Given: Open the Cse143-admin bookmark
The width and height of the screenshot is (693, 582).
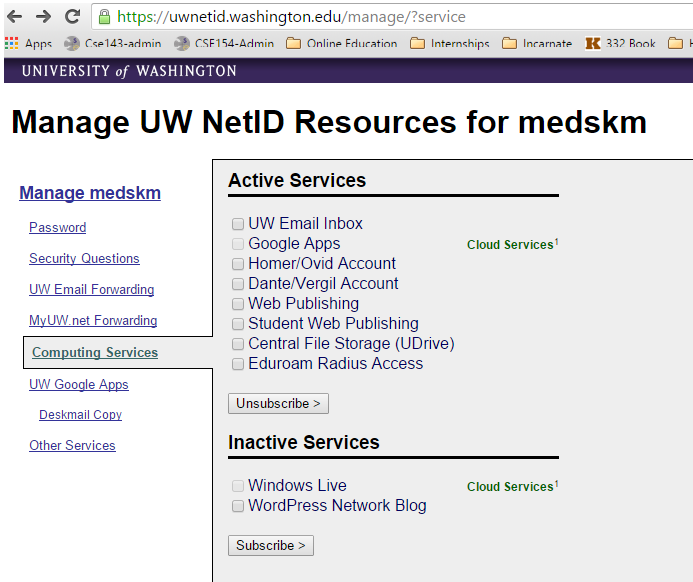Looking at the screenshot, I should point(113,44).
